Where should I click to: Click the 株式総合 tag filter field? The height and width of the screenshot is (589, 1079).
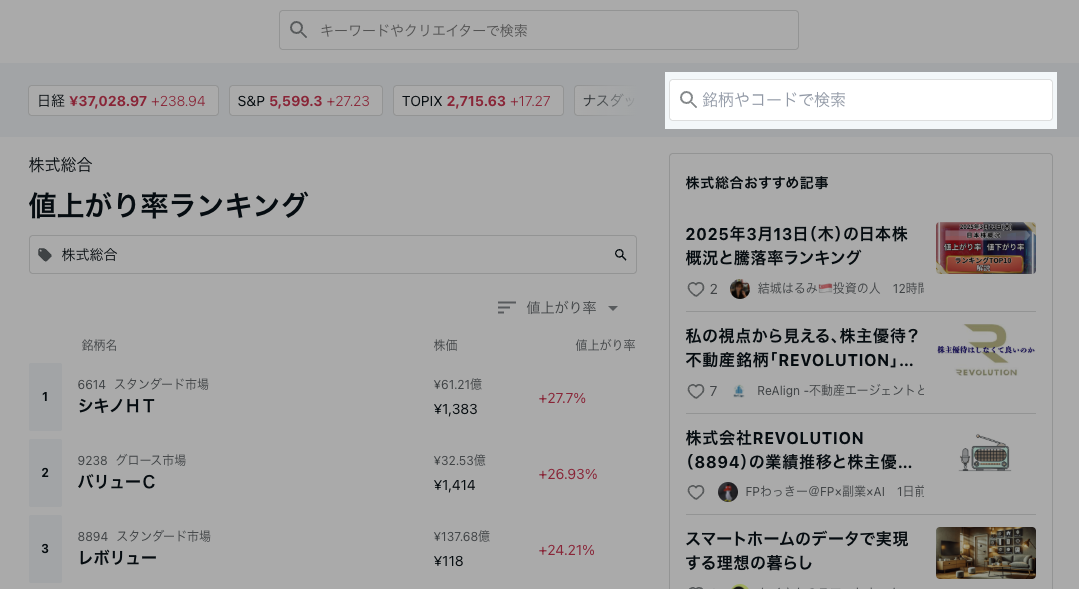(x=332, y=255)
